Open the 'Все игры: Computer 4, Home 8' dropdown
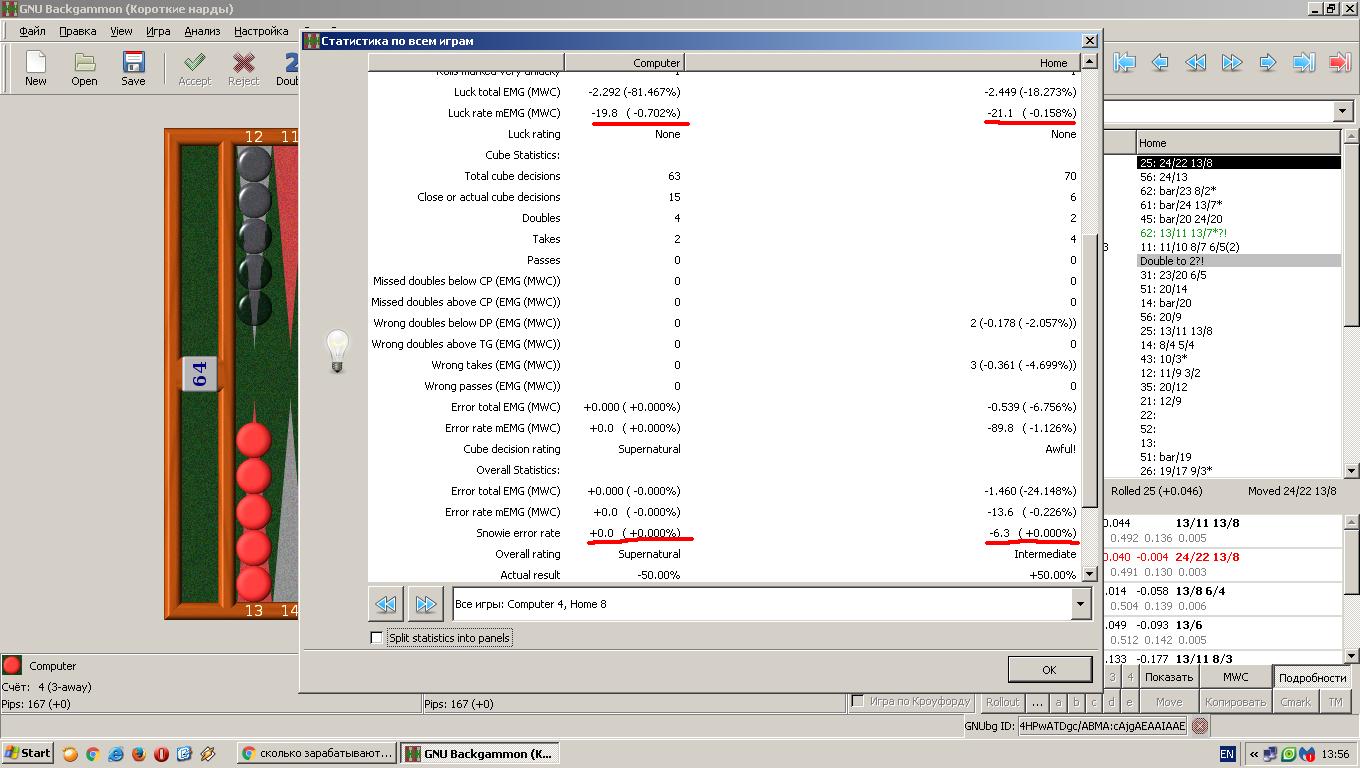 pos(1080,604)
